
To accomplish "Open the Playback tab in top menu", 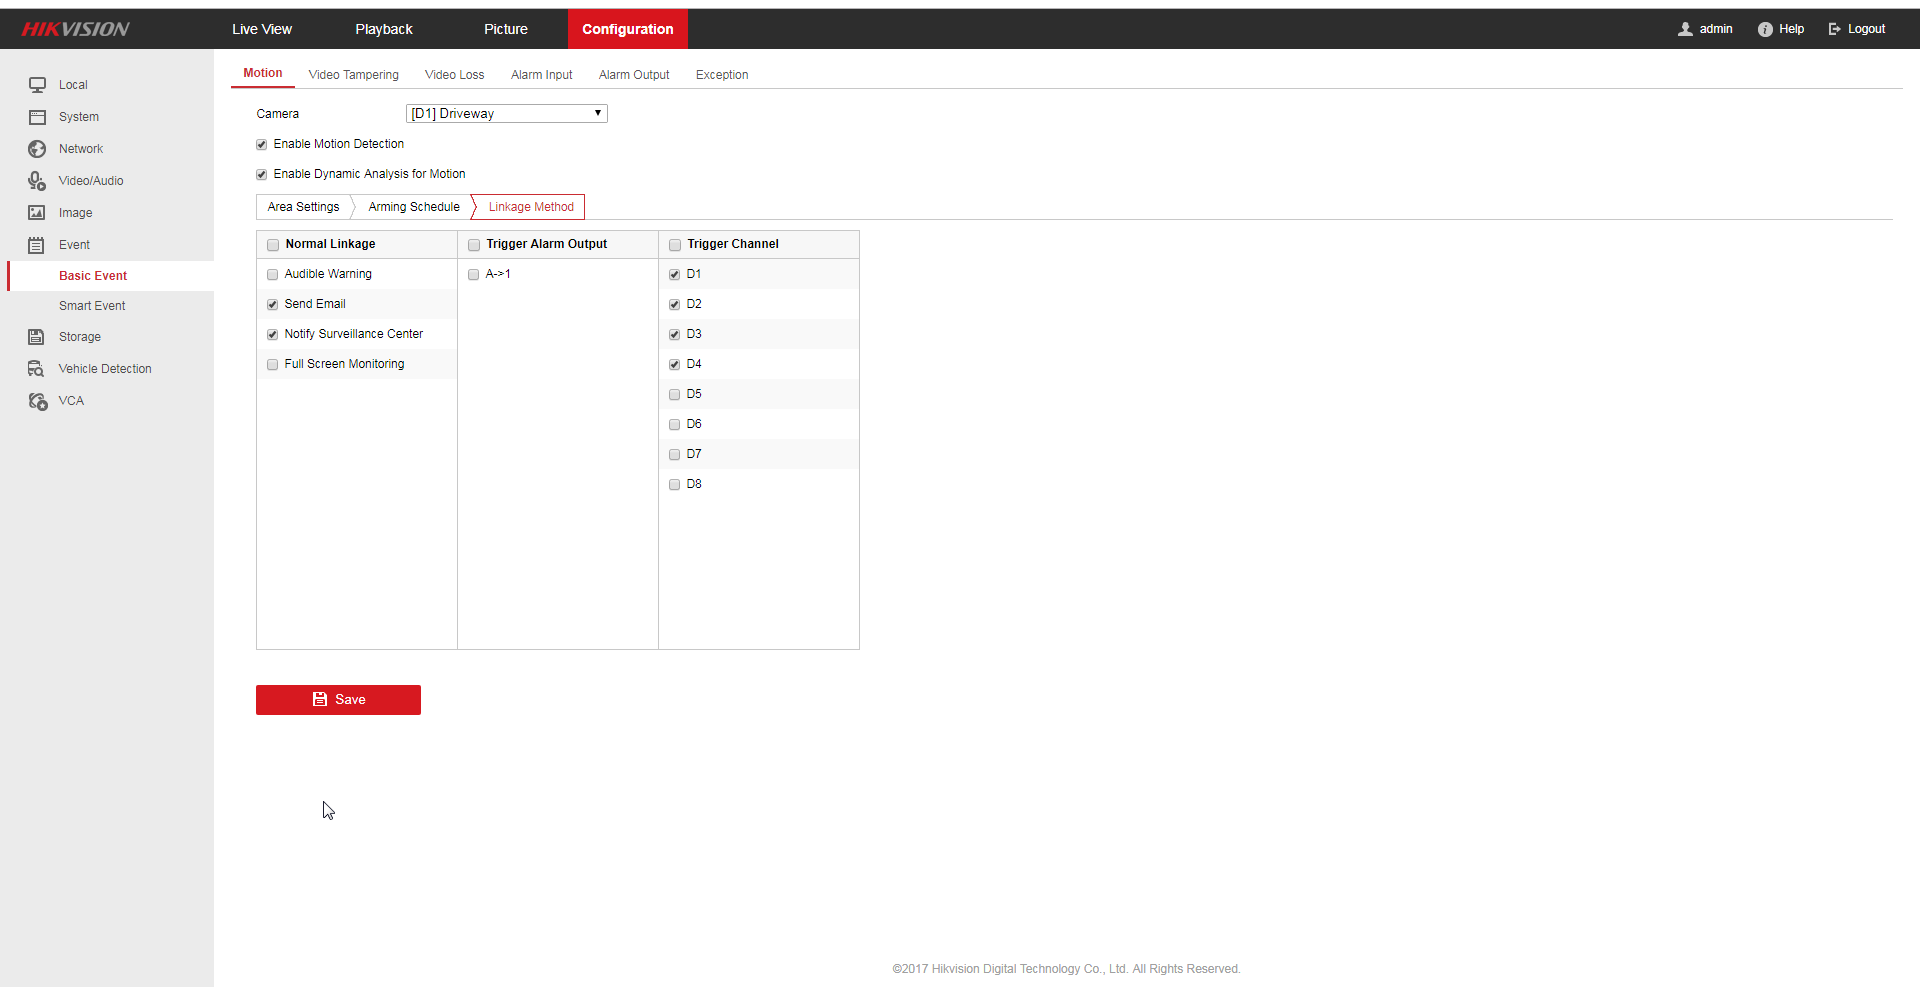I will pyautogui.click(x=384, y=29).
